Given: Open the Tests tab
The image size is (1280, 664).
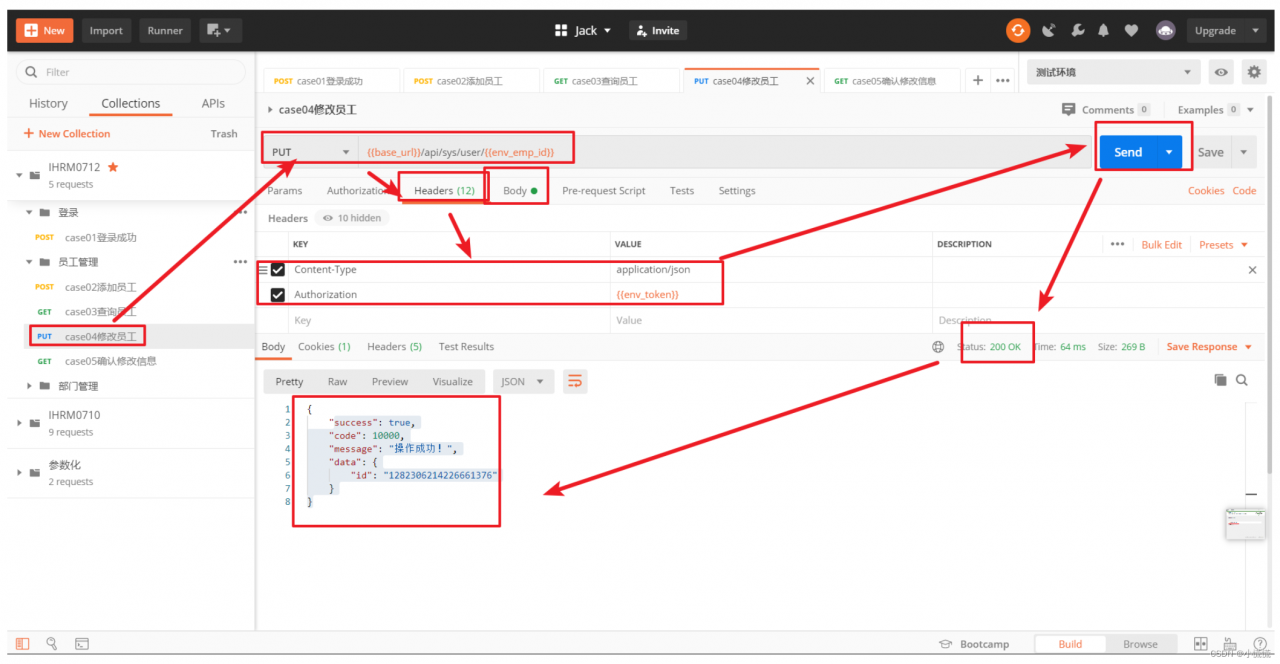Looking at the screenshot, I should (x=682, y=190).
